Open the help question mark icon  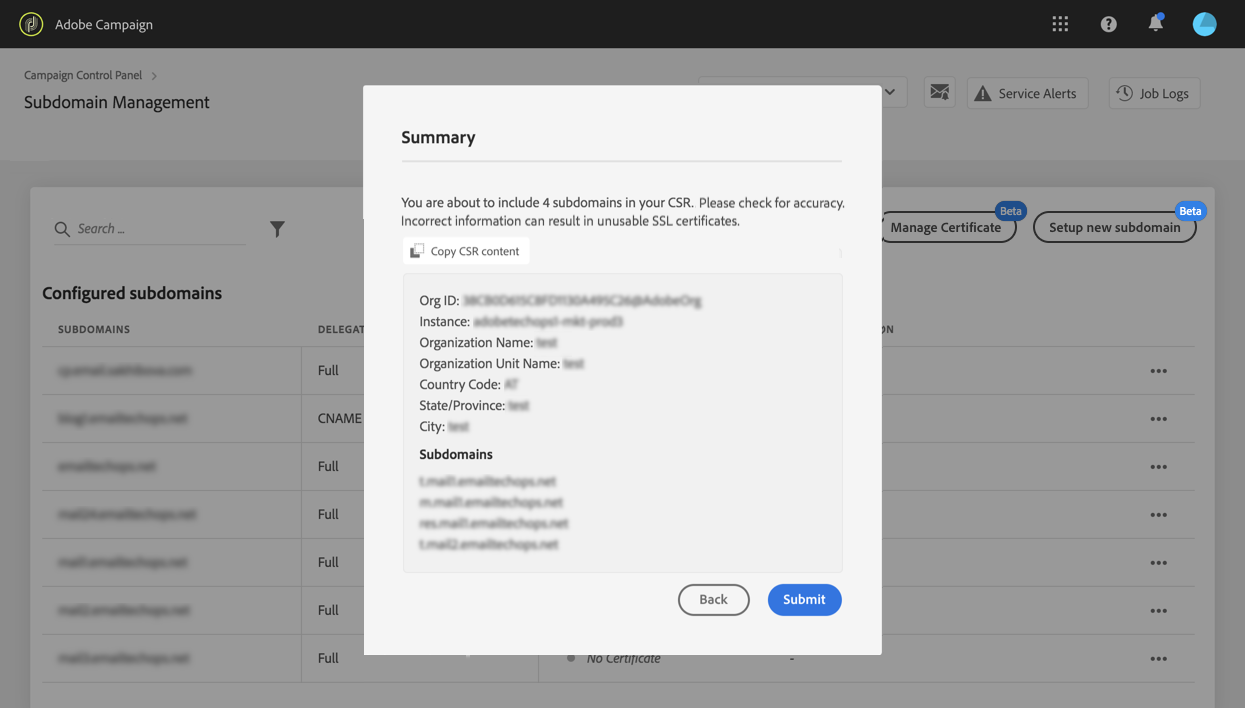pyautogui.click(x=1108, y=24)
